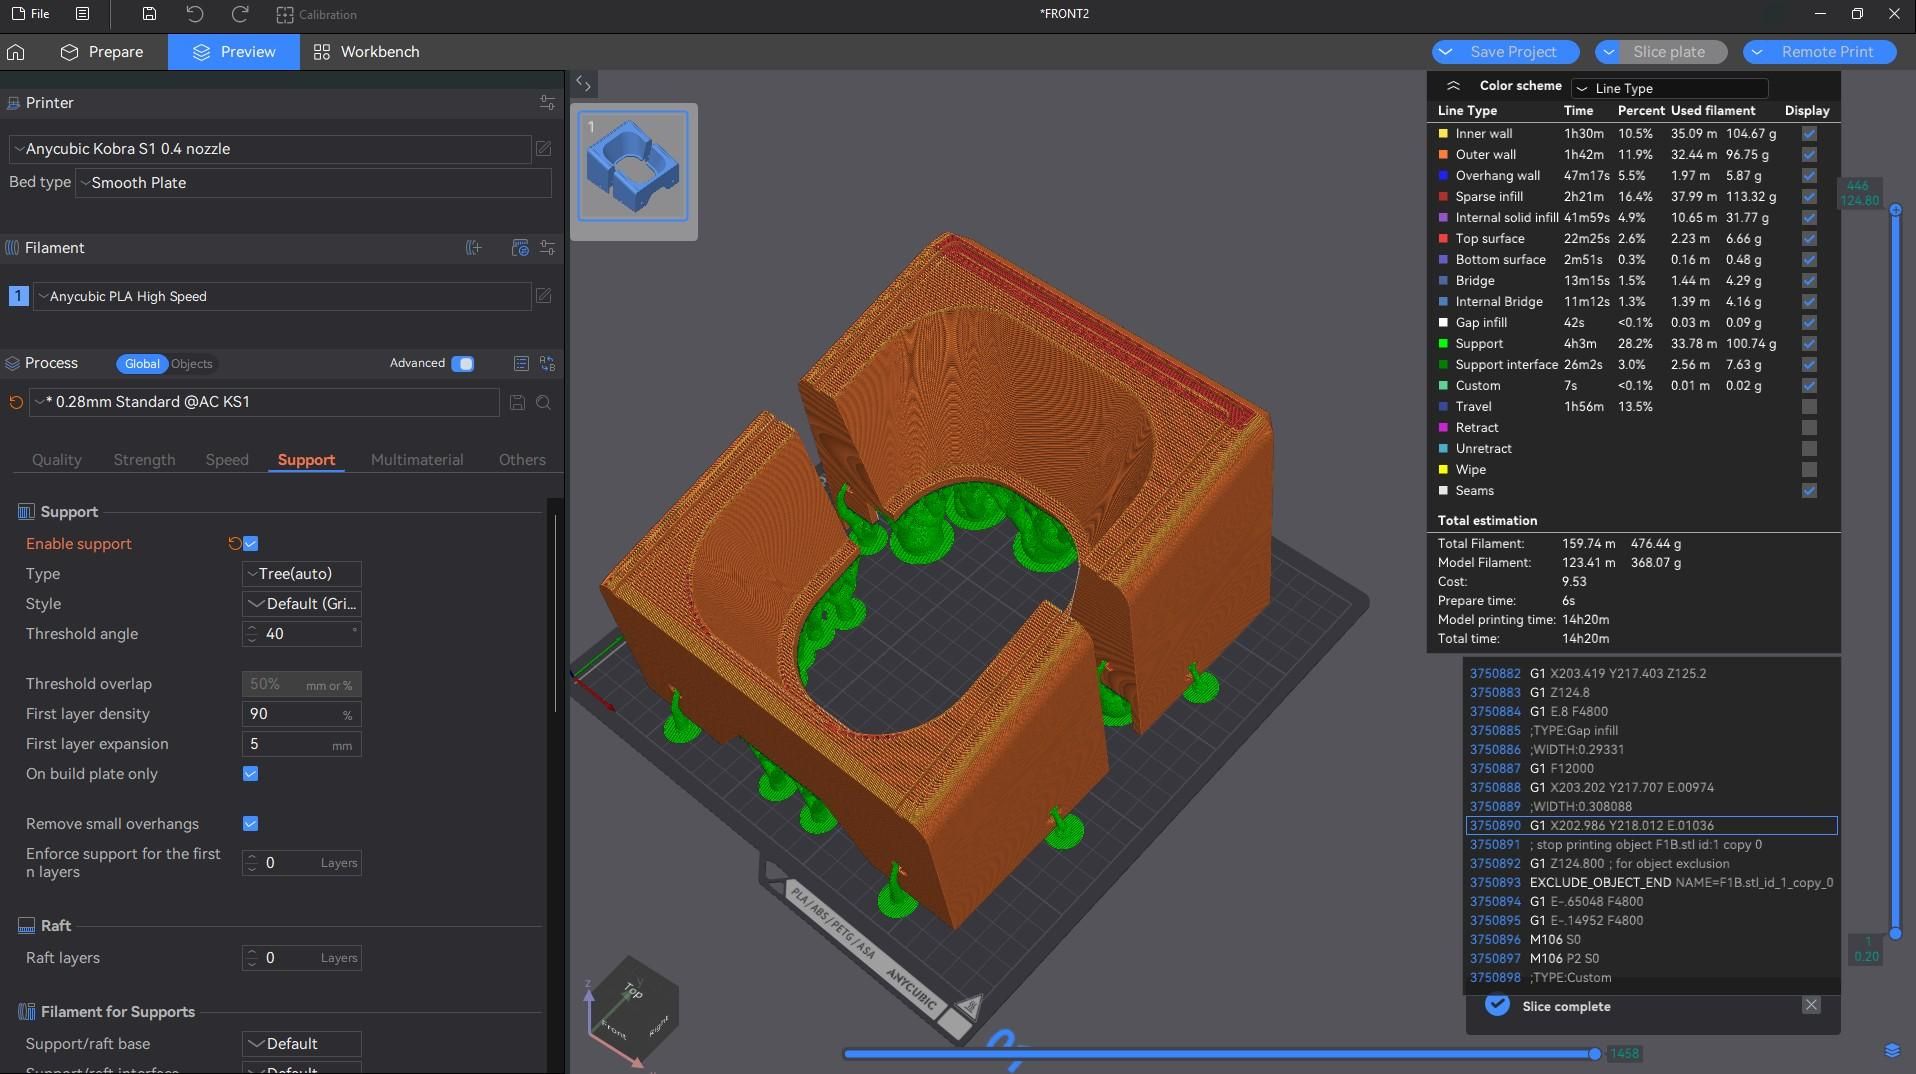This screenshot has height=1074, width=1916.
Task: Toggle Remove small overhangs checkbox
Action: (251, 824)
